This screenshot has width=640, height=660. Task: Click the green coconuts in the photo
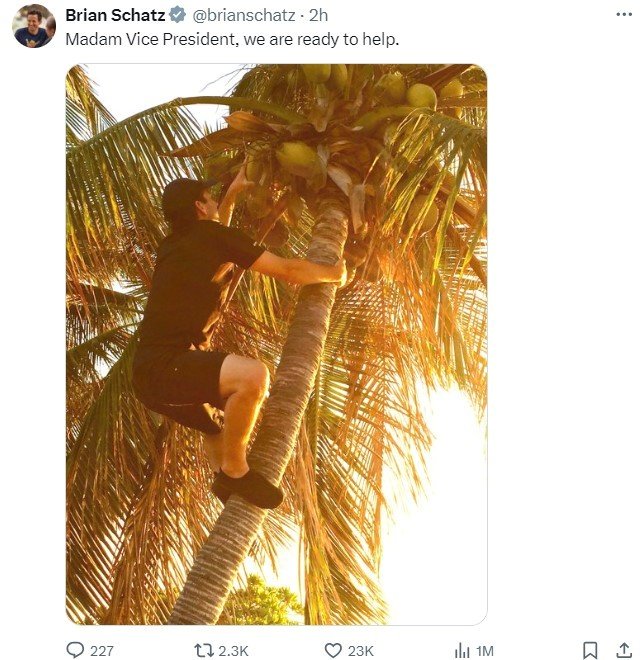click(x=298, y=154)
